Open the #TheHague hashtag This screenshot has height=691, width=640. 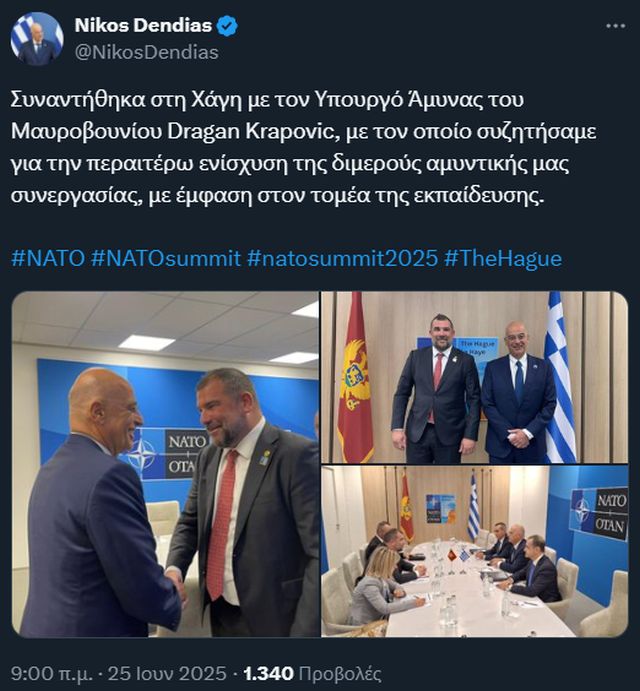503,258
